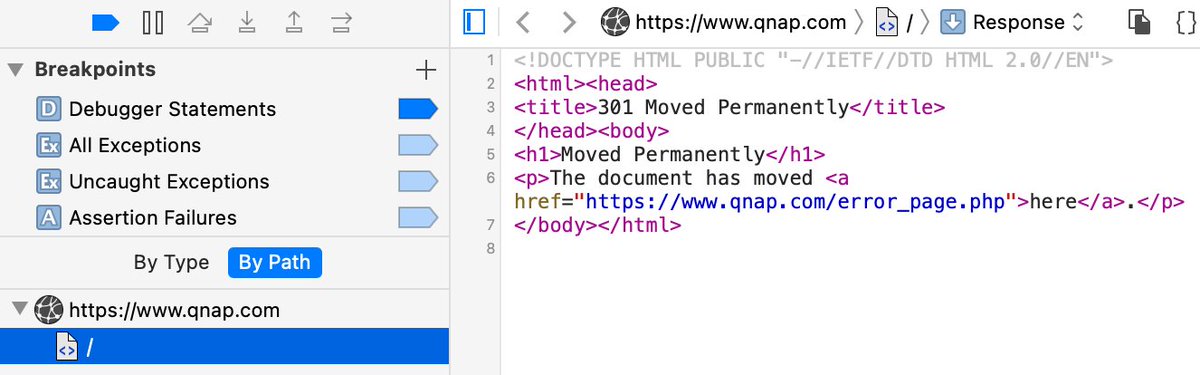Click line number 6 gutter
The width and height of the screenshot is (1200, 375).
491,178
